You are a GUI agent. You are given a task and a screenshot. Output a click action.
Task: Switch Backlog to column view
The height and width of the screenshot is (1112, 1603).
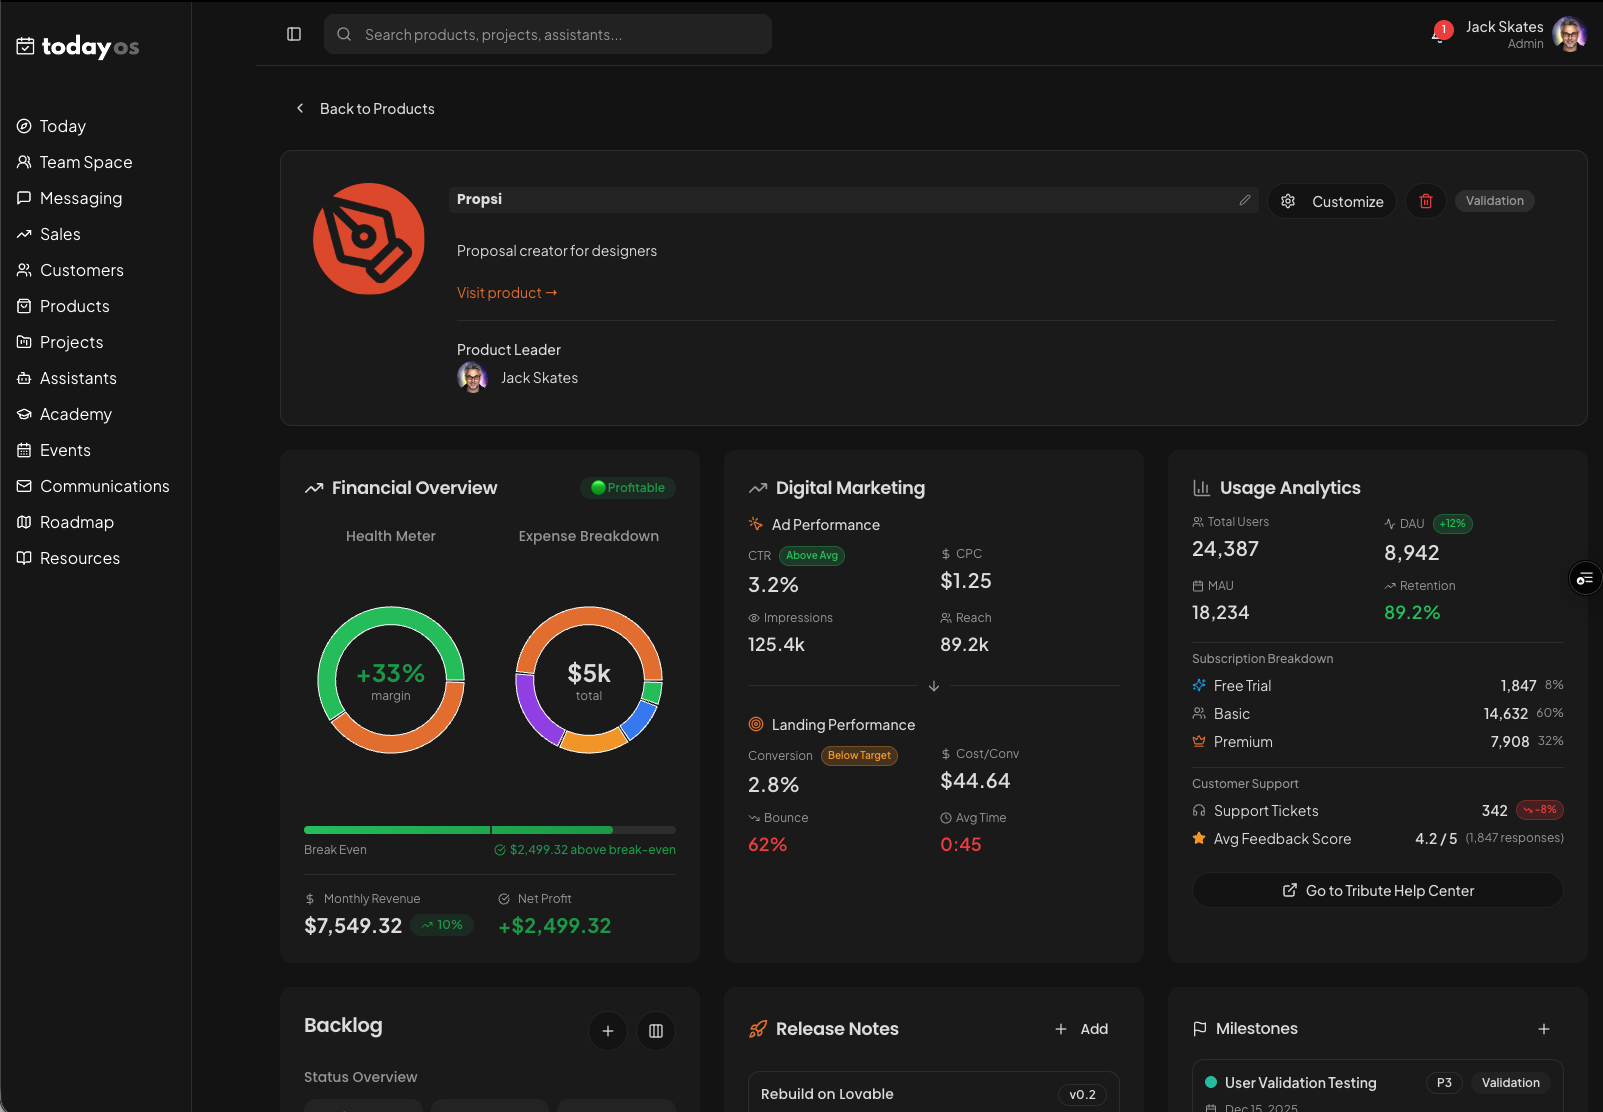point(656,1031)
